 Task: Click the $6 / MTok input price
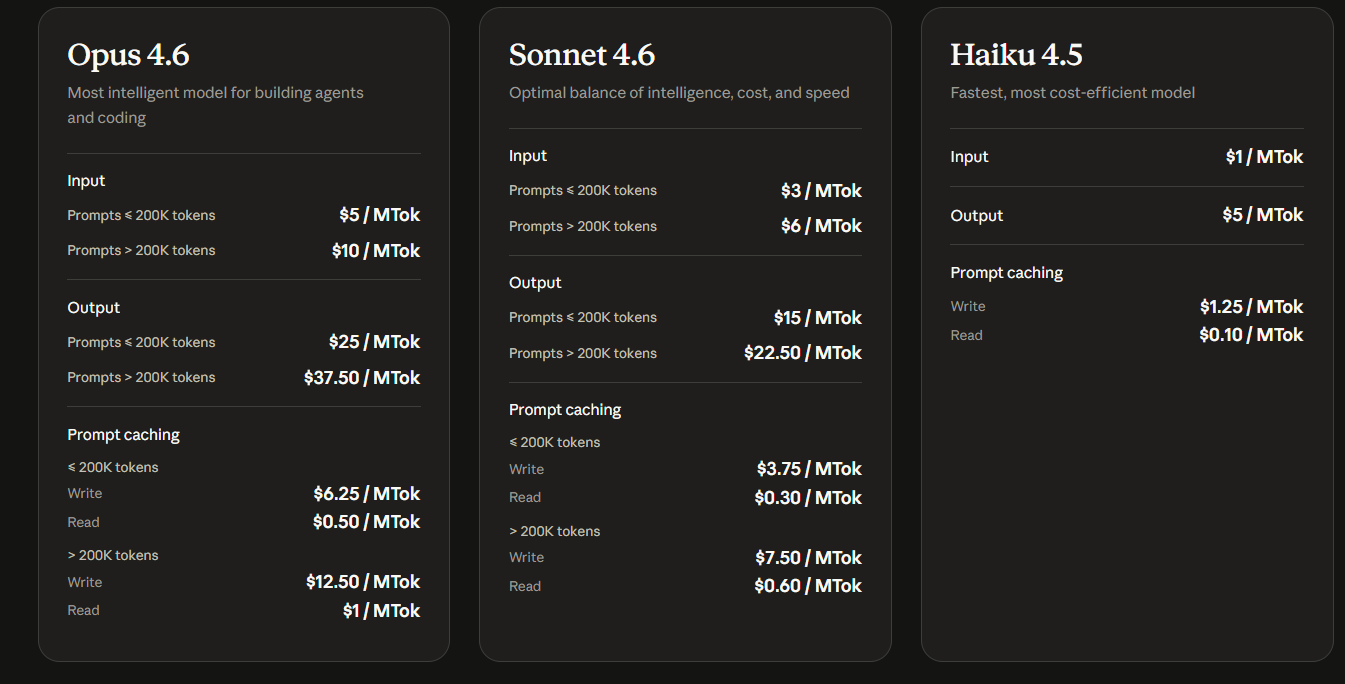pos(821,226)
